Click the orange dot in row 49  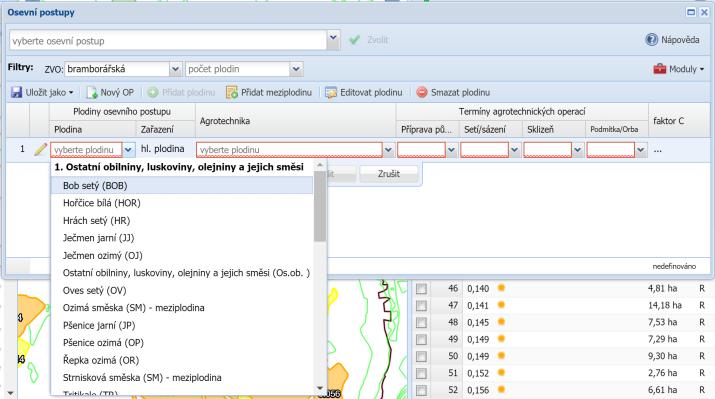pyautogui.click(x=501, y=339)
